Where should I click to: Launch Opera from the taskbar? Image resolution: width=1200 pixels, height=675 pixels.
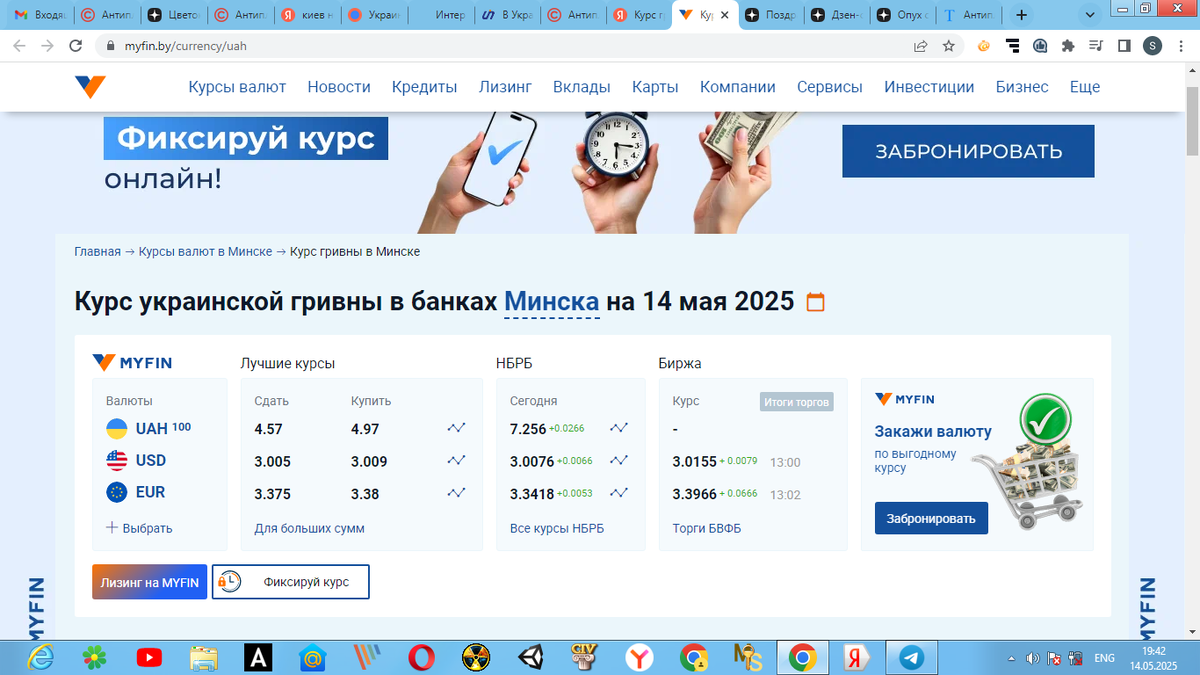[x=421, y=657]
